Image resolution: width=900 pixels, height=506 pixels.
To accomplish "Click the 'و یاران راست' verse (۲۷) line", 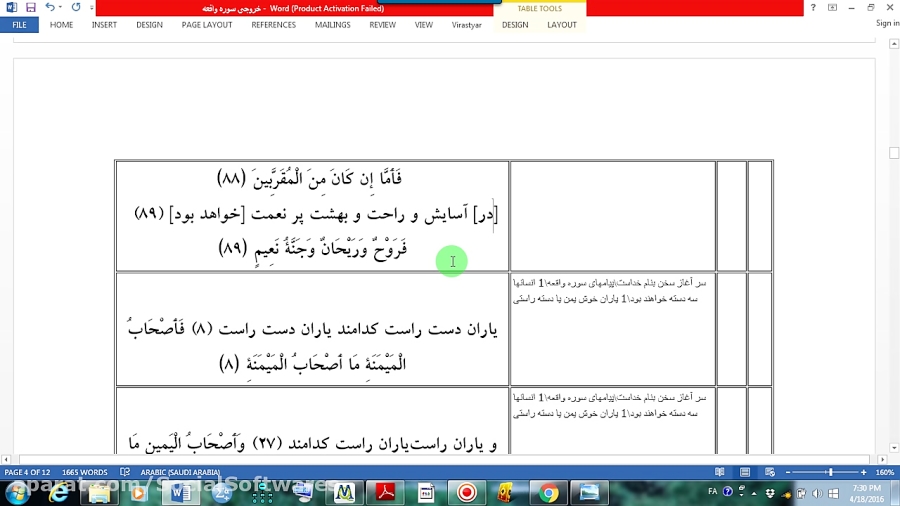I will (313, 443).
